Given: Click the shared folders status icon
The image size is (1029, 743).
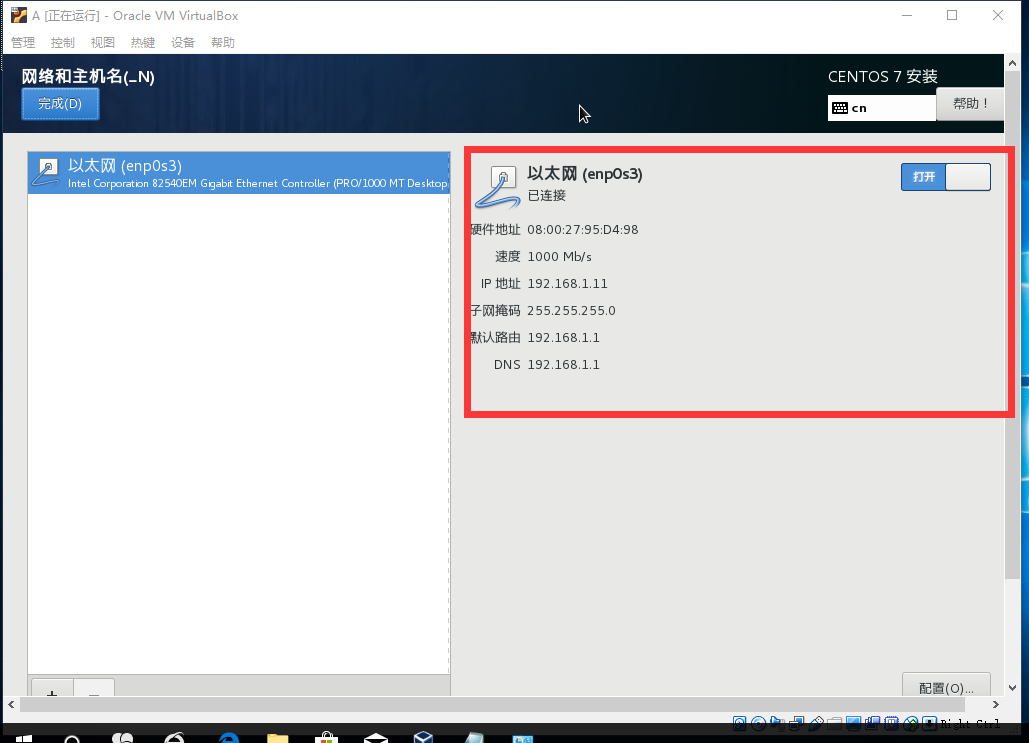Looking at the screenshot, I should pos(834,723).
